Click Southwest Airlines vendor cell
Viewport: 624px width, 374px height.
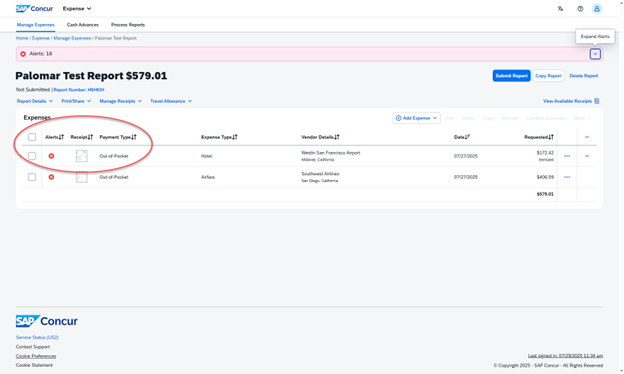[x=320, y=177]
